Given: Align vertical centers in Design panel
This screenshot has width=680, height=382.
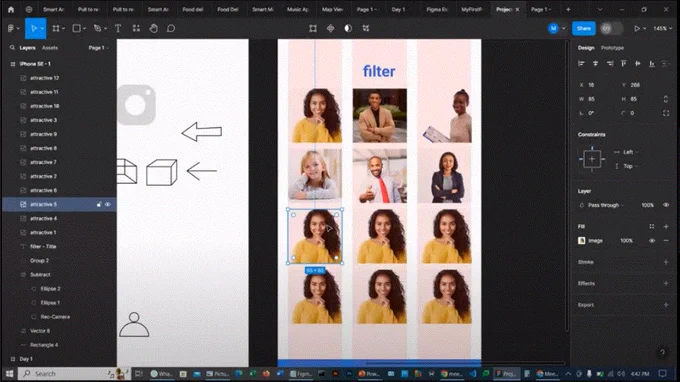Looking at the screenshot, I should 638,63.
